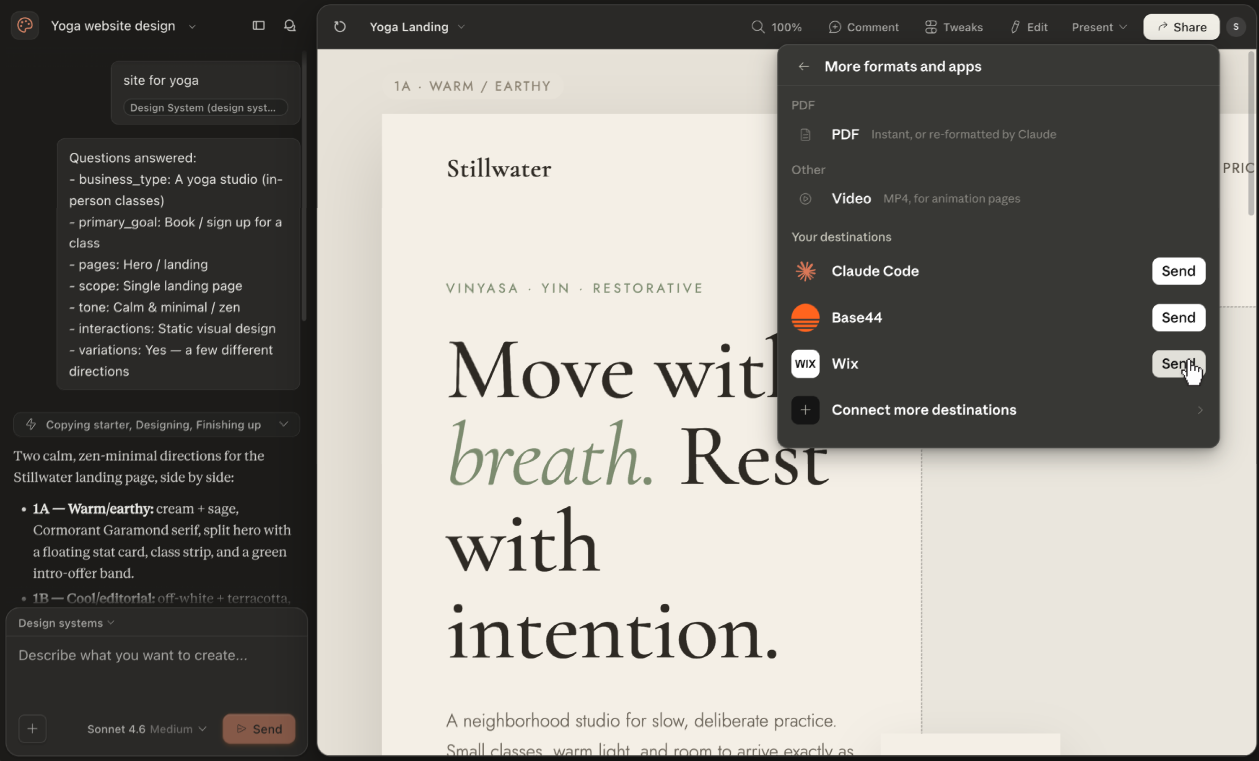The width and height of the screenshot is (1259, 761).
Task: Open the Design systems dropdown
Action: pos(66,623)
